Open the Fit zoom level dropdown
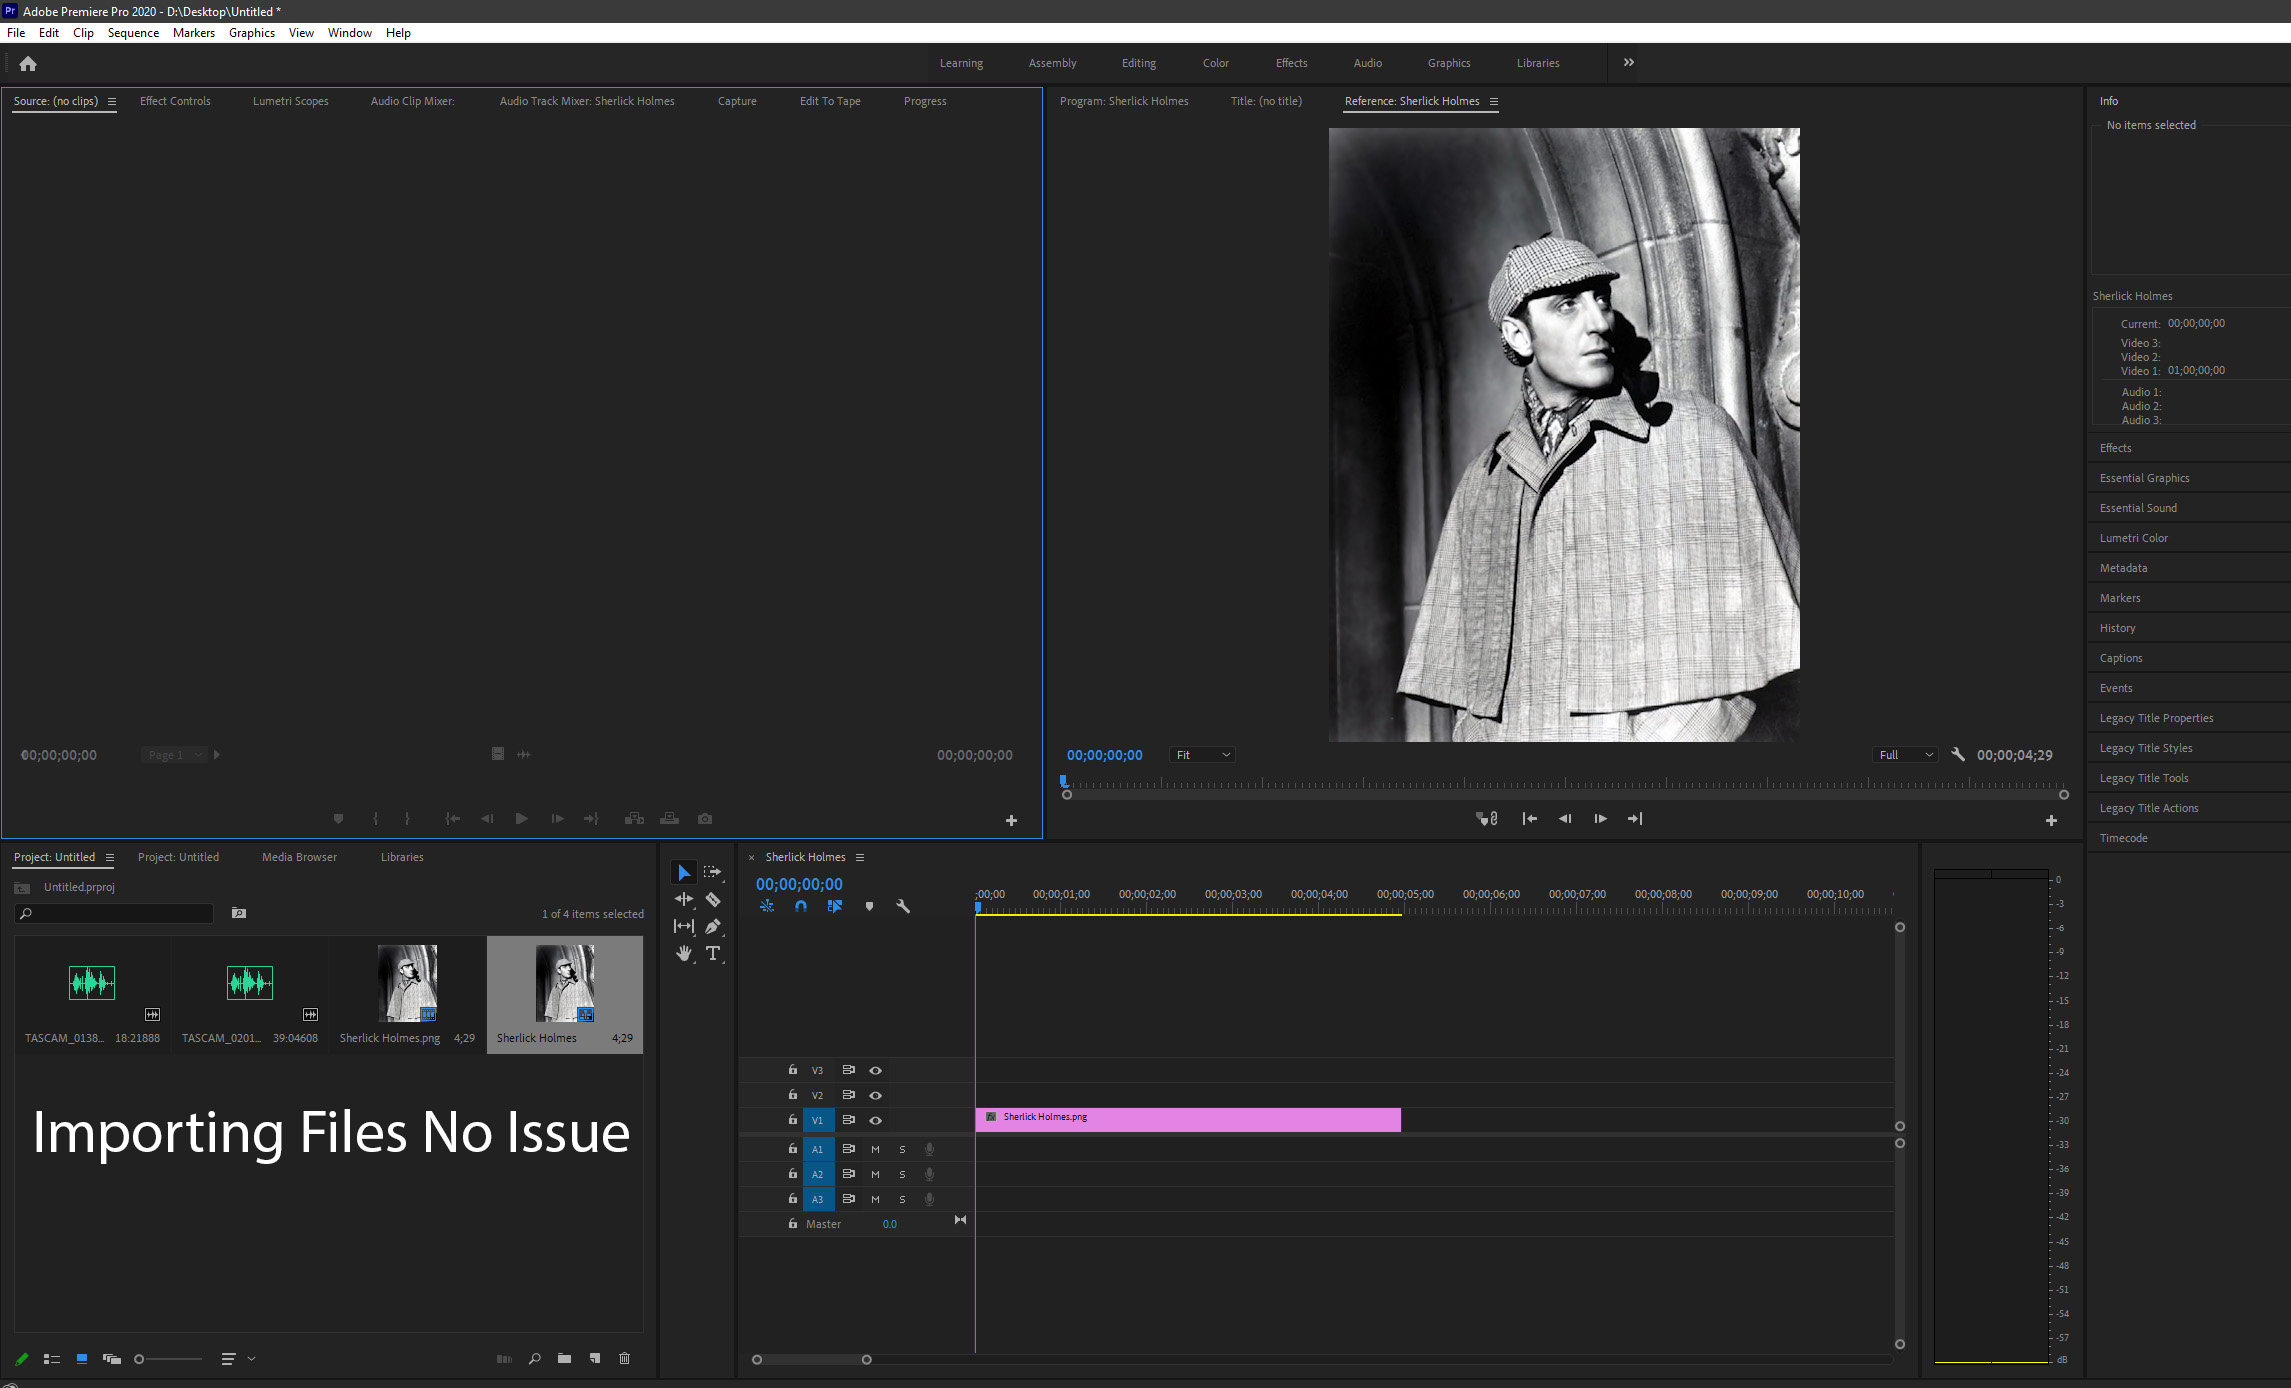The image size is (2291, 1388). click(x=1202, y=754)
